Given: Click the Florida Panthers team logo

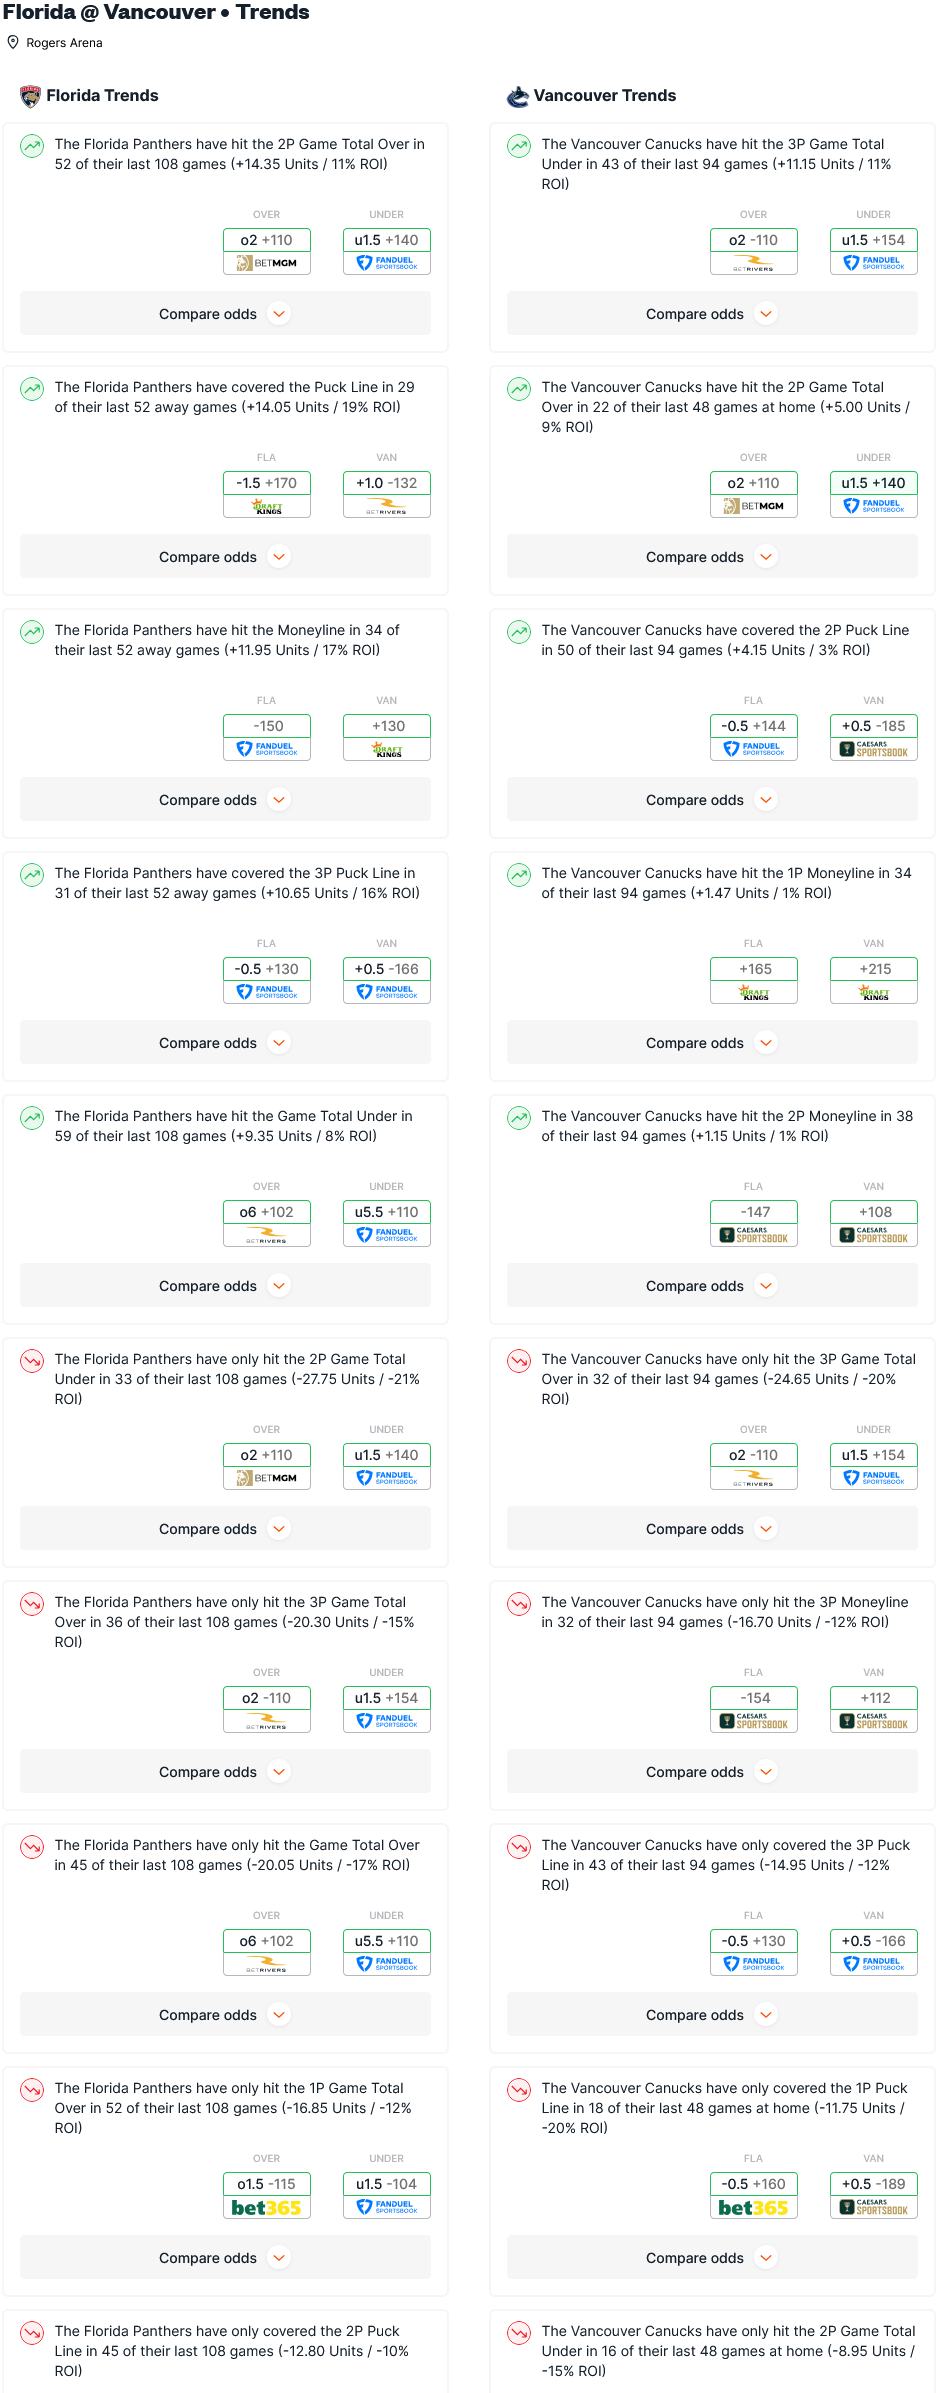Looking at the screenshot, I should click(x=30, y=96).
